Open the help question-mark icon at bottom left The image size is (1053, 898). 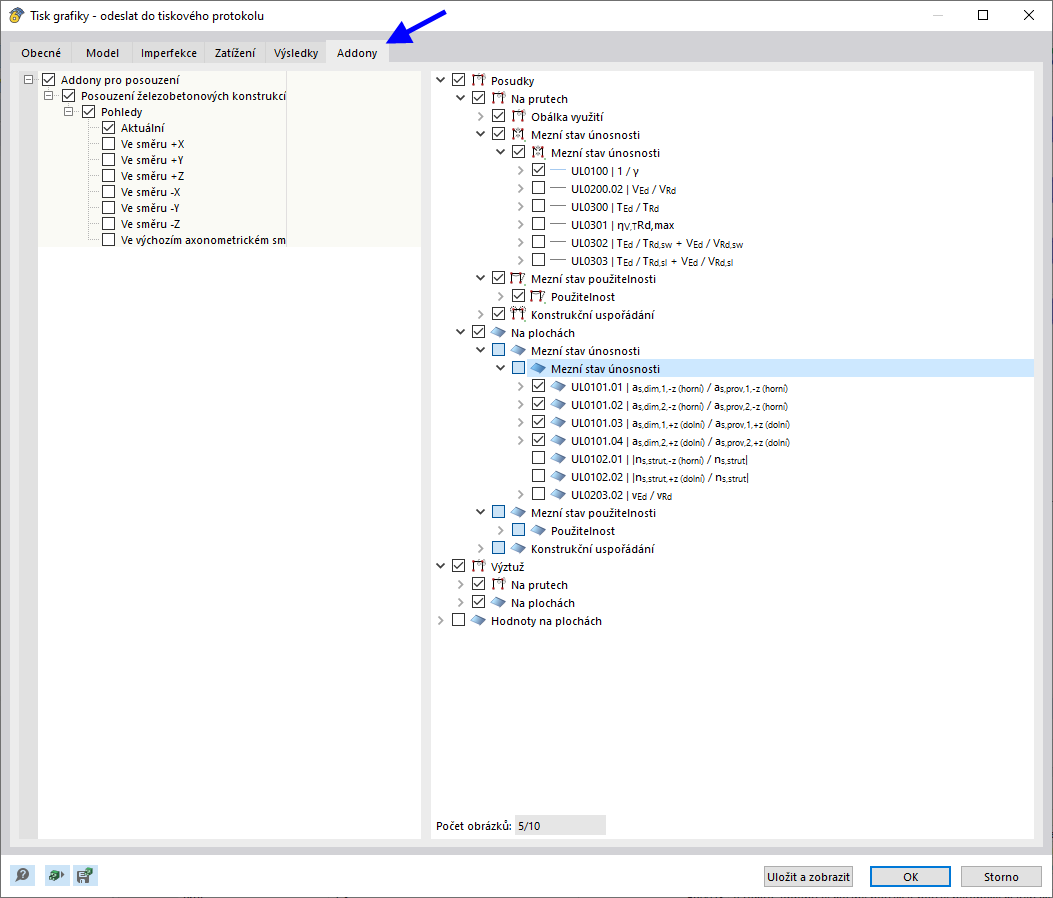[x=22, y=875]
